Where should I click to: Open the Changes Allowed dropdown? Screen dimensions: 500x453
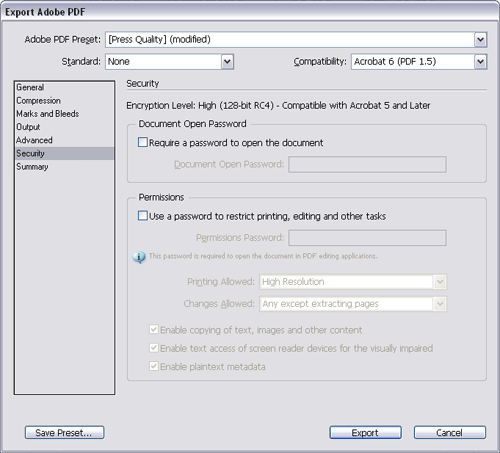(353, 304)
